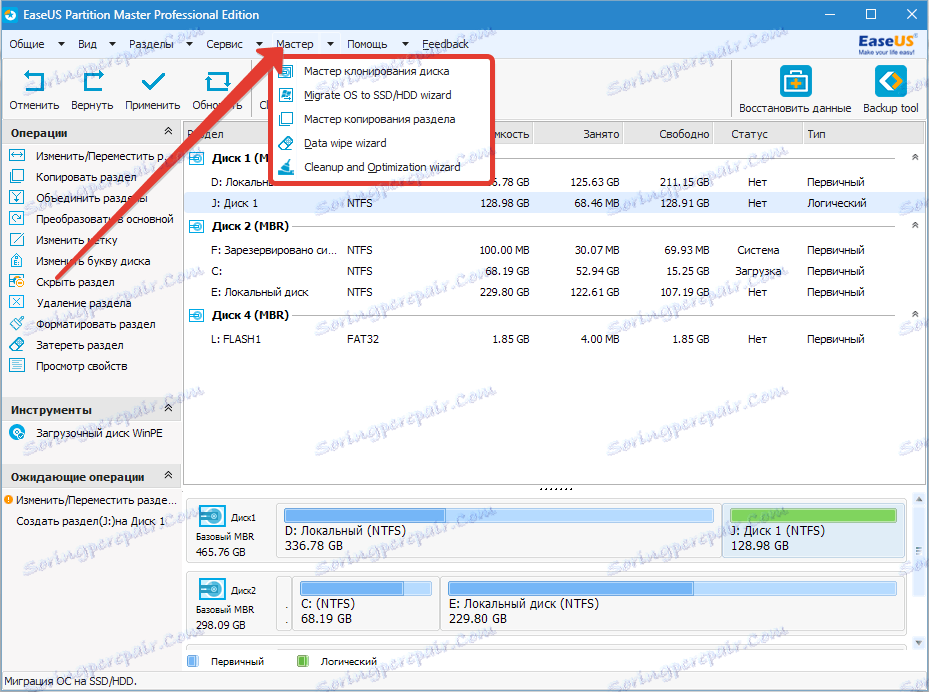The height and width of the screenshot is (692, 929).
Task: Click the Диск2 Базовый MBR disk icon
Action: 212,590
